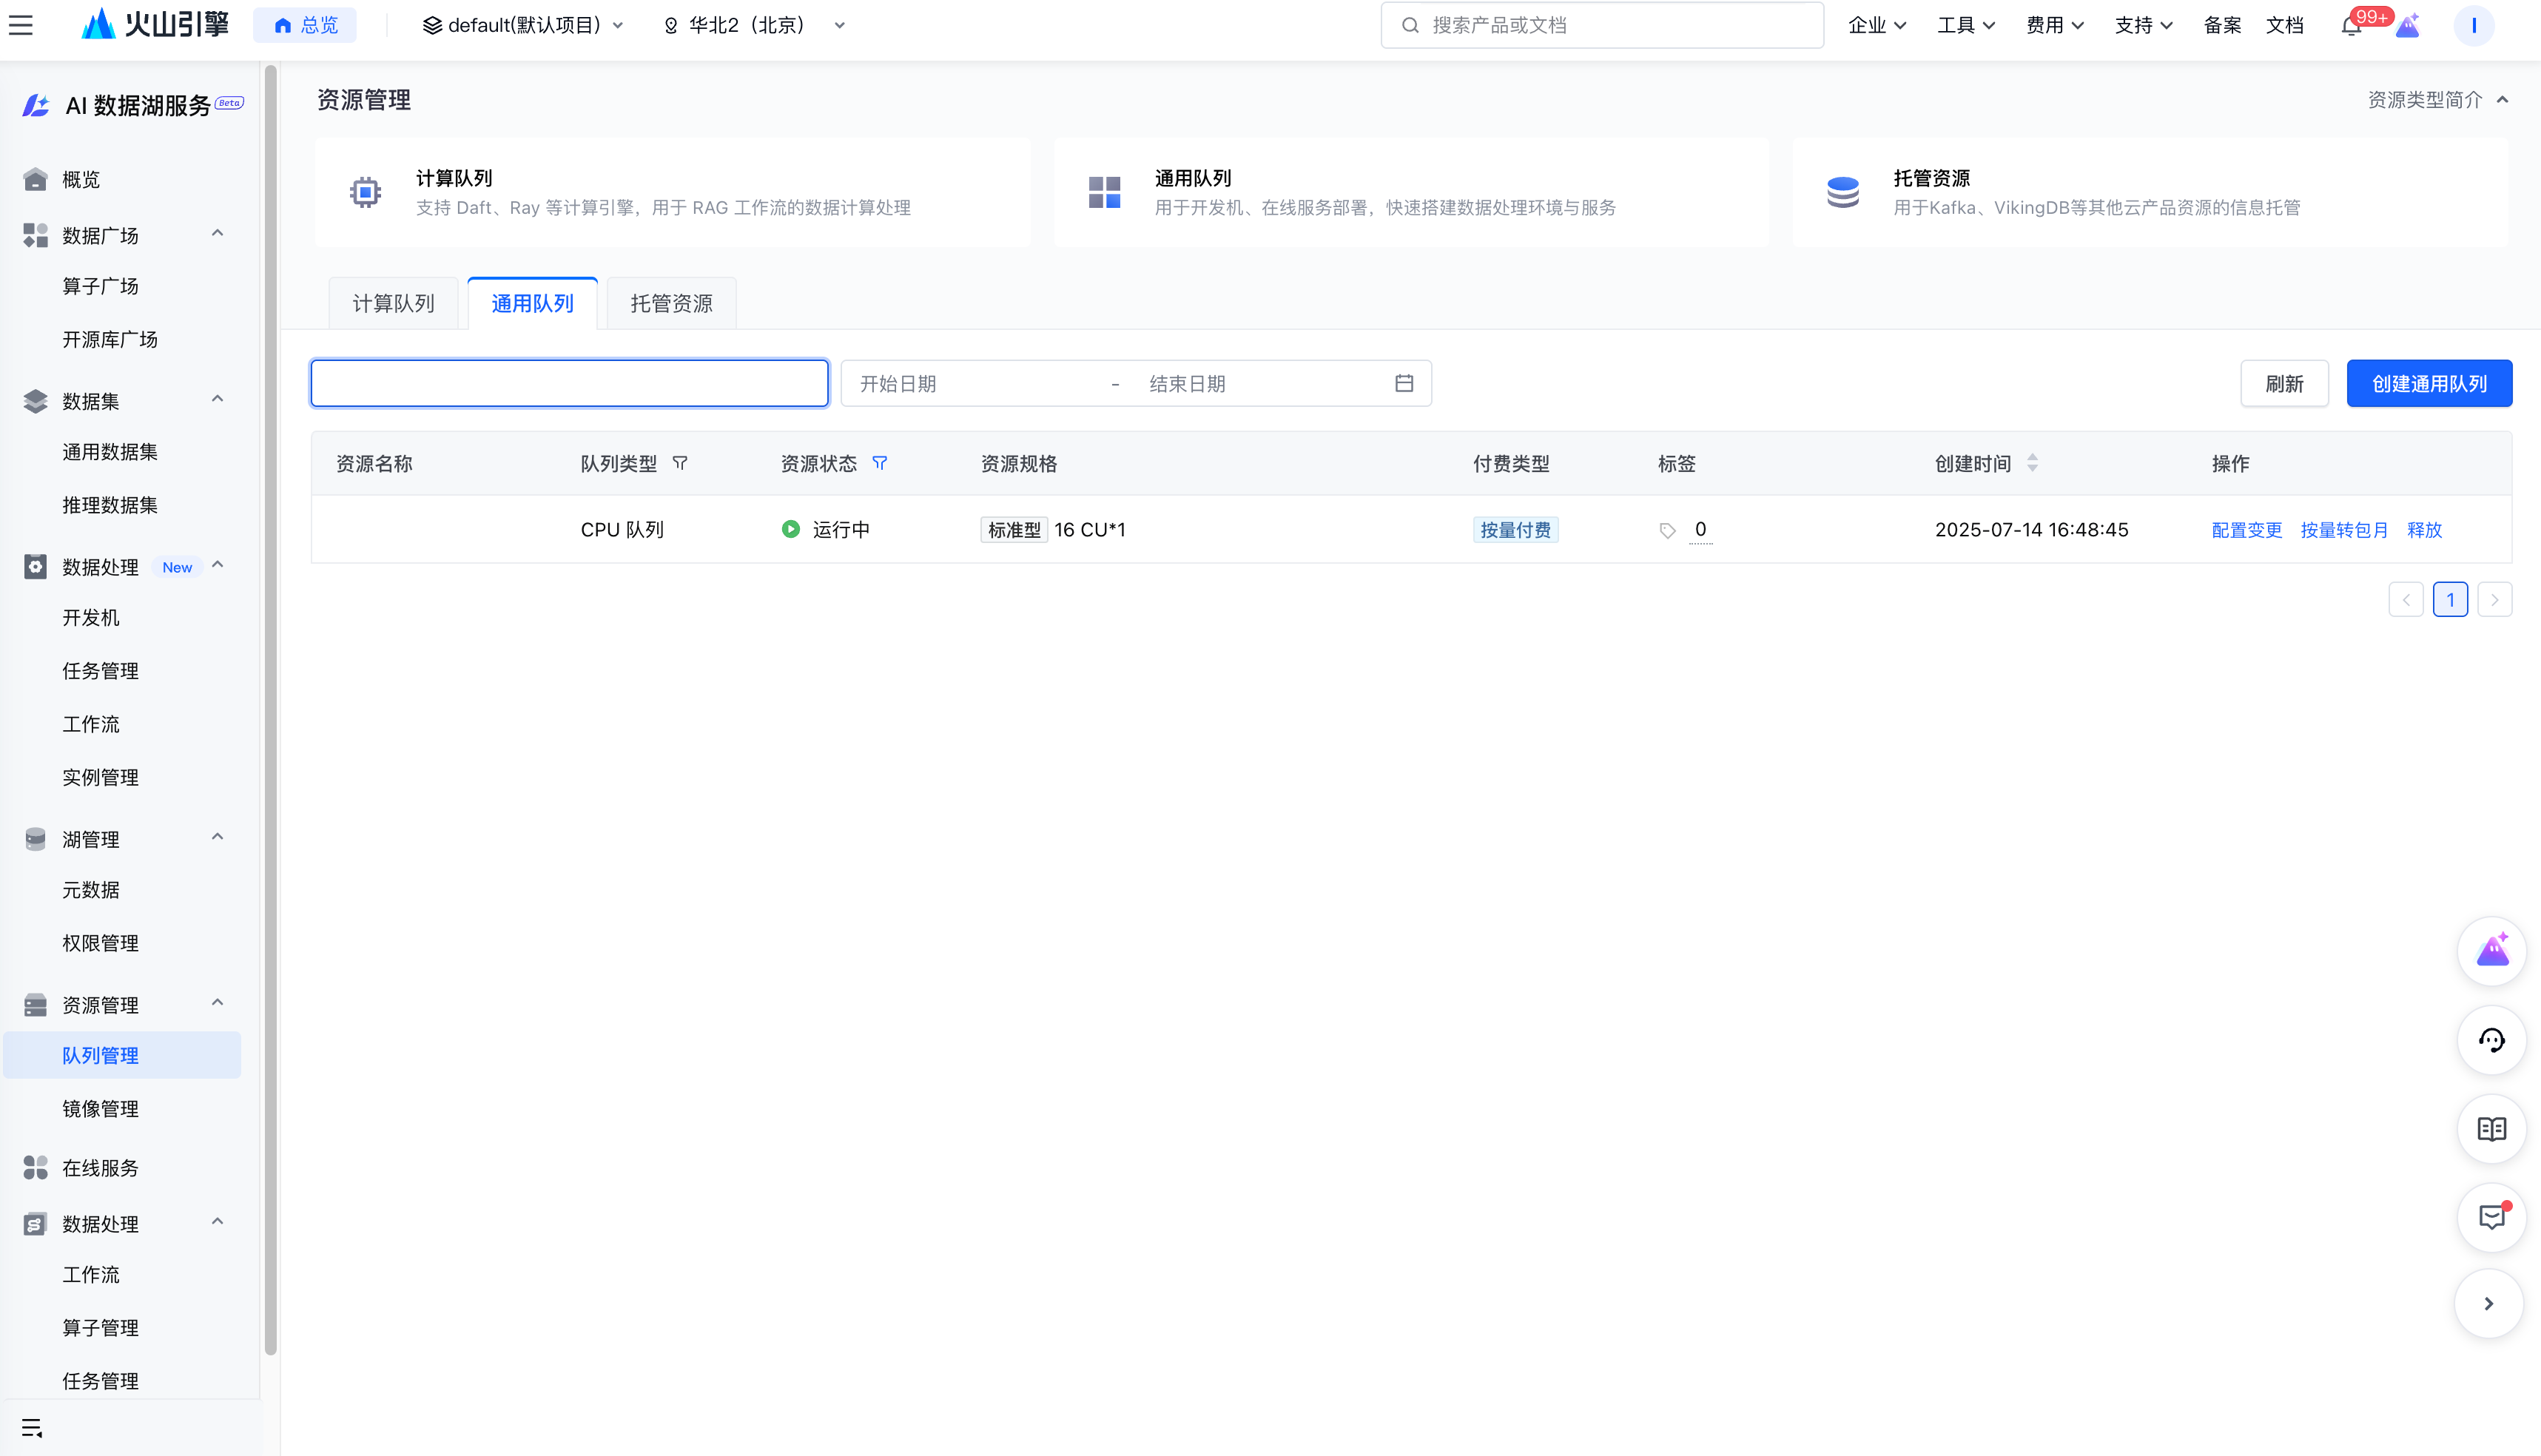The height and width of the screenshot is (1456, 2541).
Task: Click the resource status filter icon
Action: [x=880, y=463]
